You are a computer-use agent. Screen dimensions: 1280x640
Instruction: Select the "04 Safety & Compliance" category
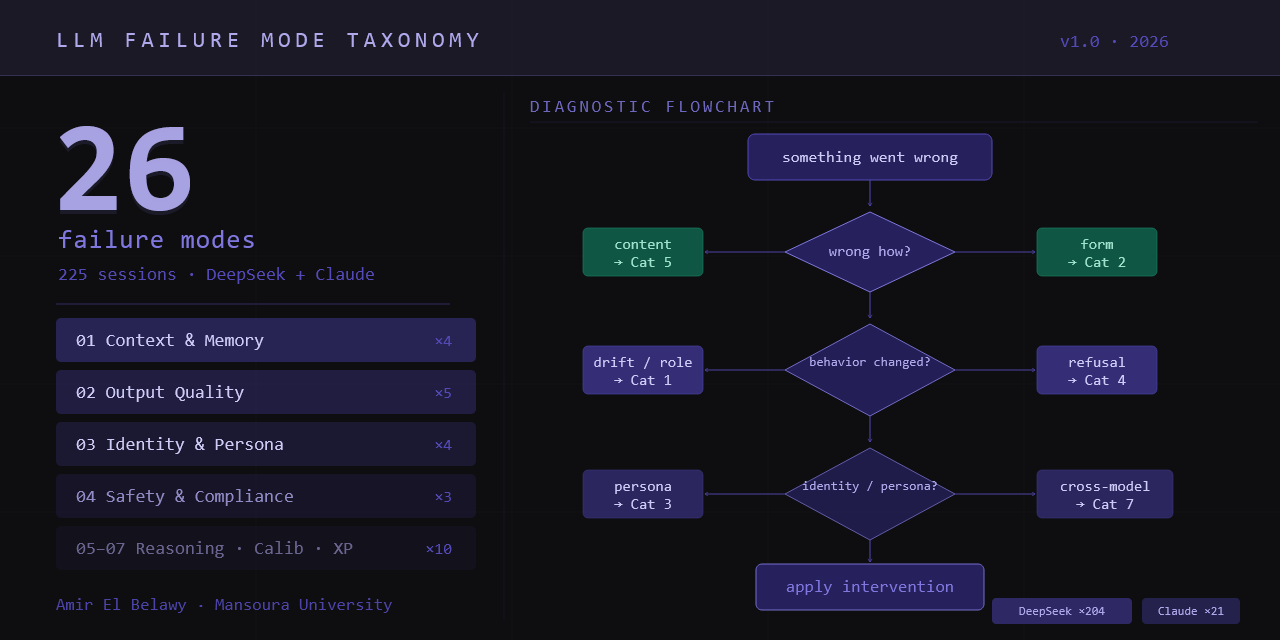[x=265, y=496]
